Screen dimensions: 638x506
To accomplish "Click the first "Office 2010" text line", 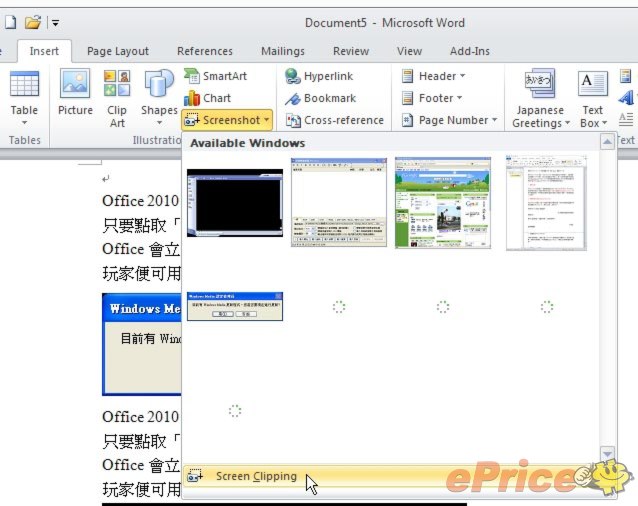I will click(140, 201).
